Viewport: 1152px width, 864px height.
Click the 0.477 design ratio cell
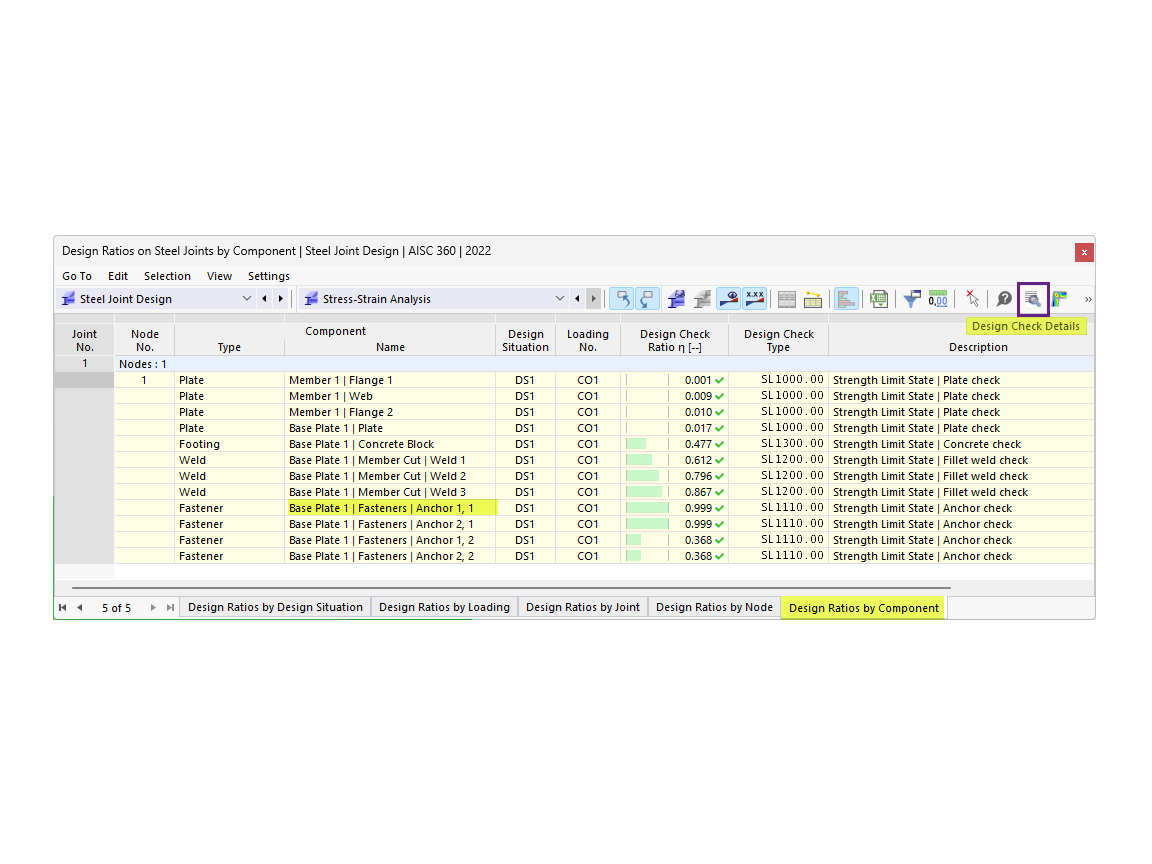point(674,444)
